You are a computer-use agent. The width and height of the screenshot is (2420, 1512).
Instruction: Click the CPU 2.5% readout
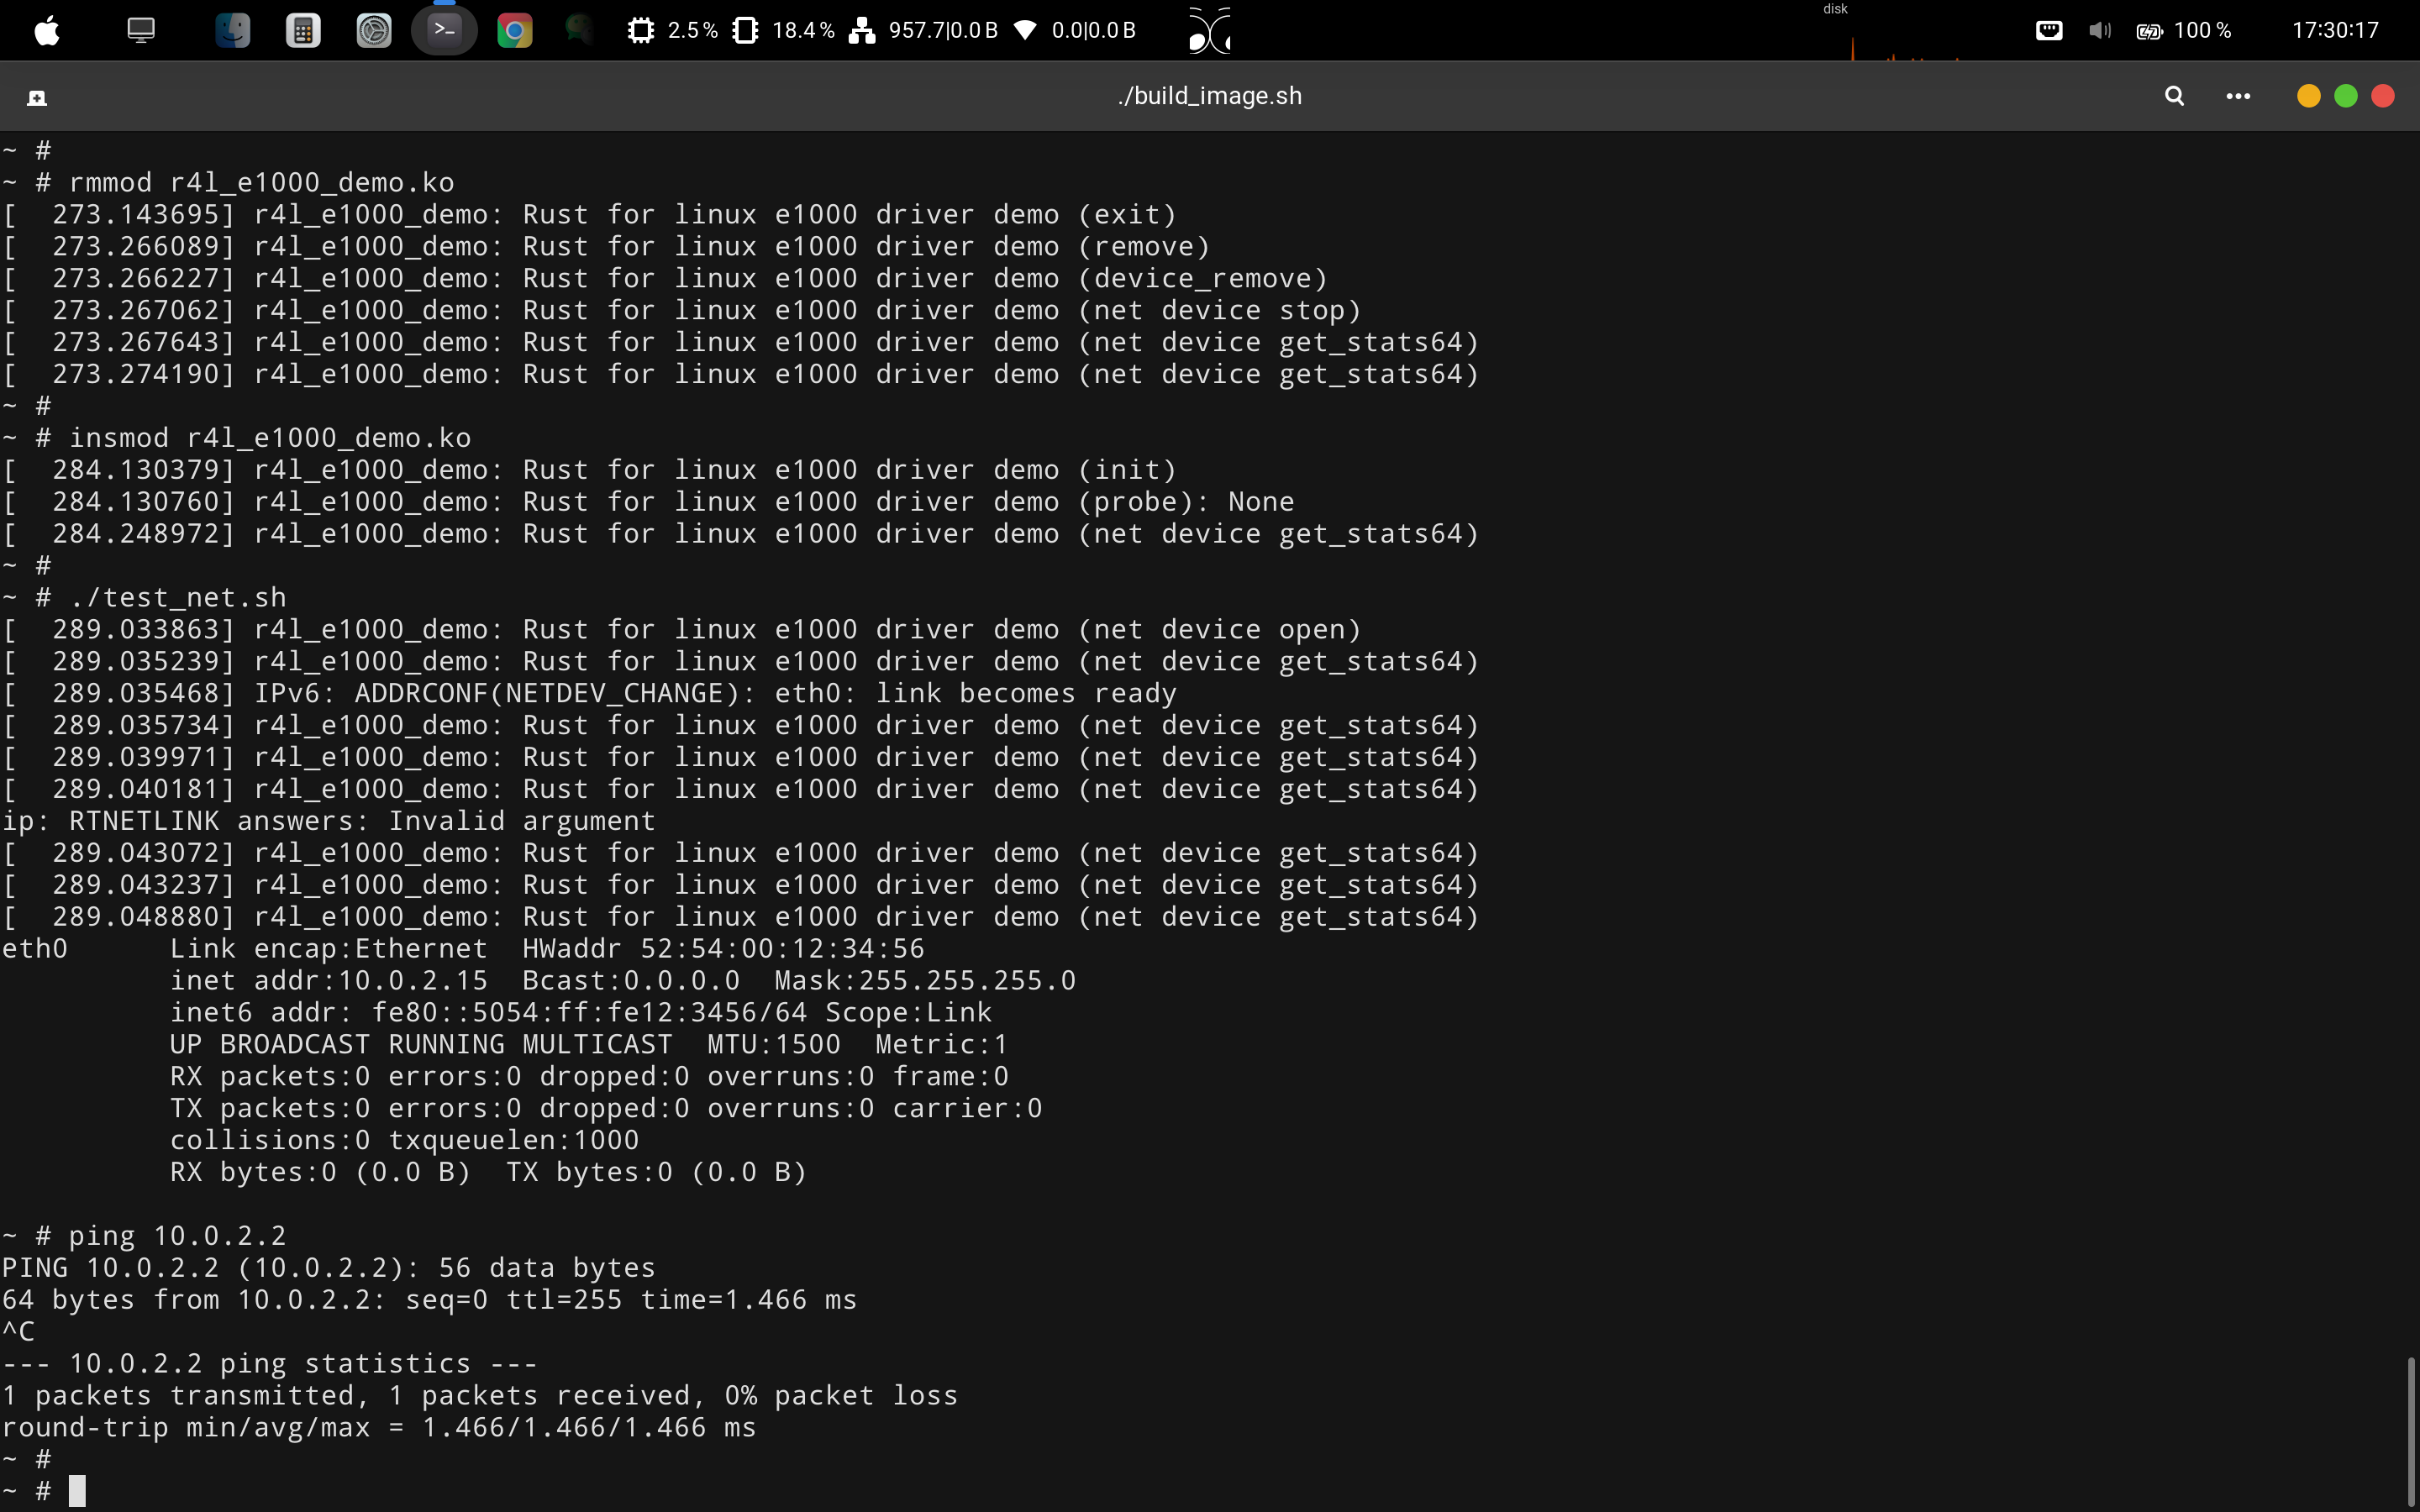point(693,30)
